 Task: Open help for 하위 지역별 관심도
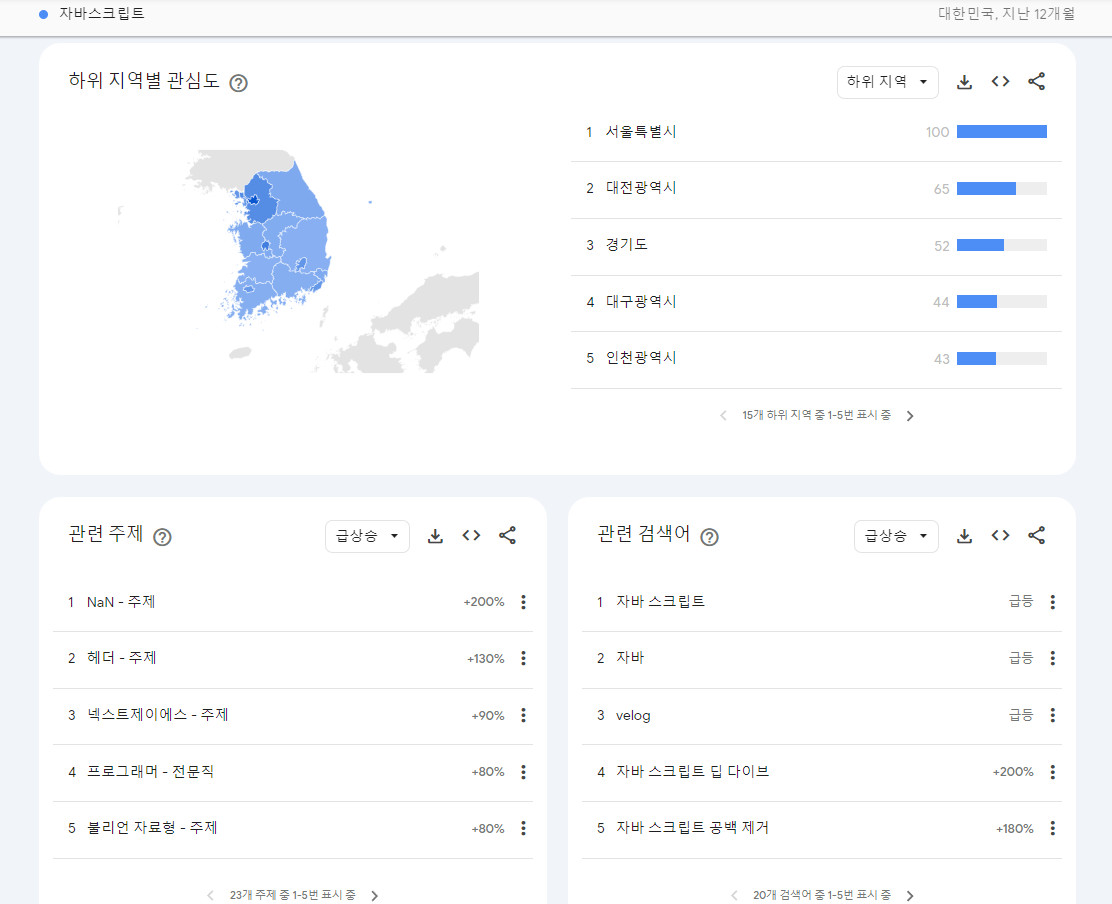tap(238, 83)
